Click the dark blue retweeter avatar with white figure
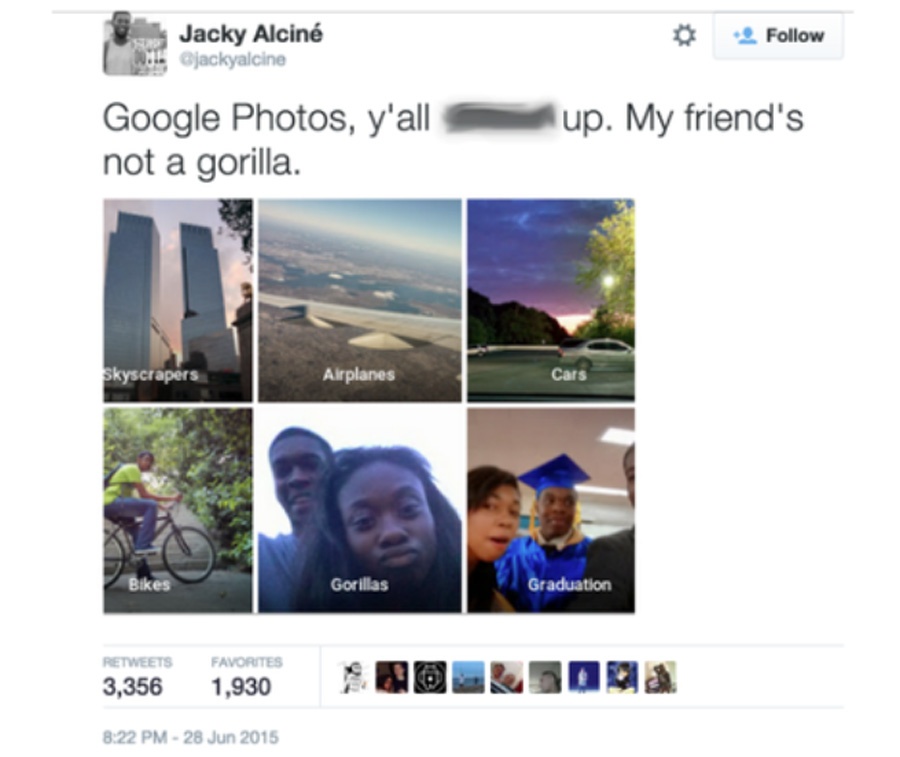The image size is (900, 757). (x=584, y=677)
